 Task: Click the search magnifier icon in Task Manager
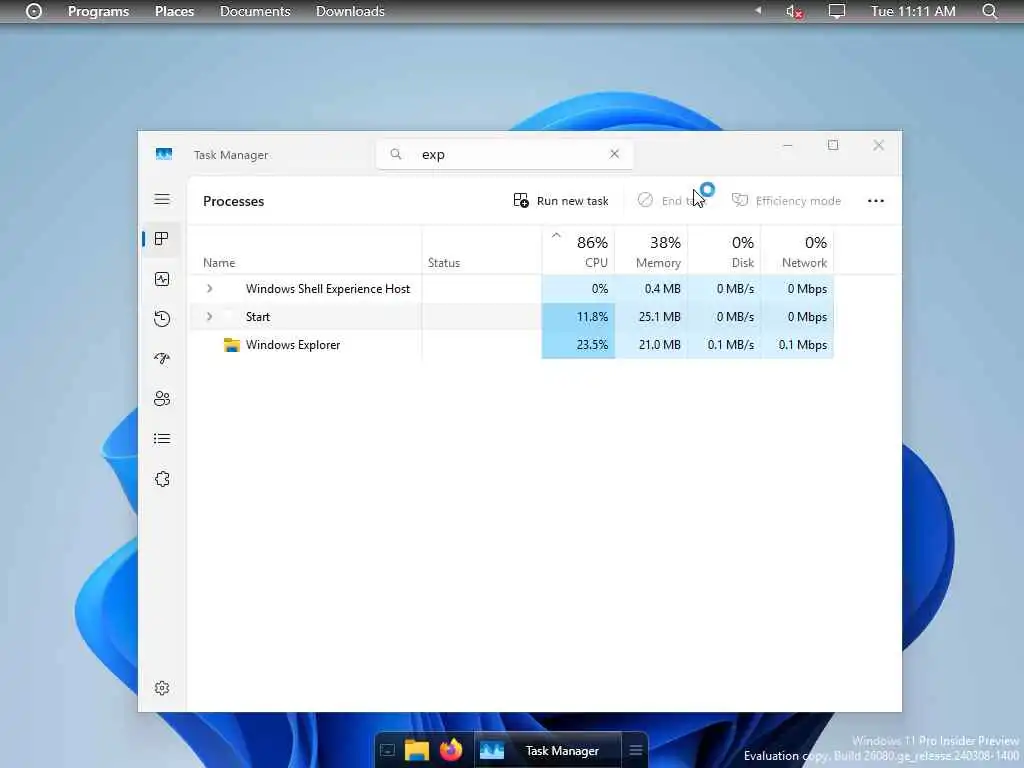click(396, 154)
